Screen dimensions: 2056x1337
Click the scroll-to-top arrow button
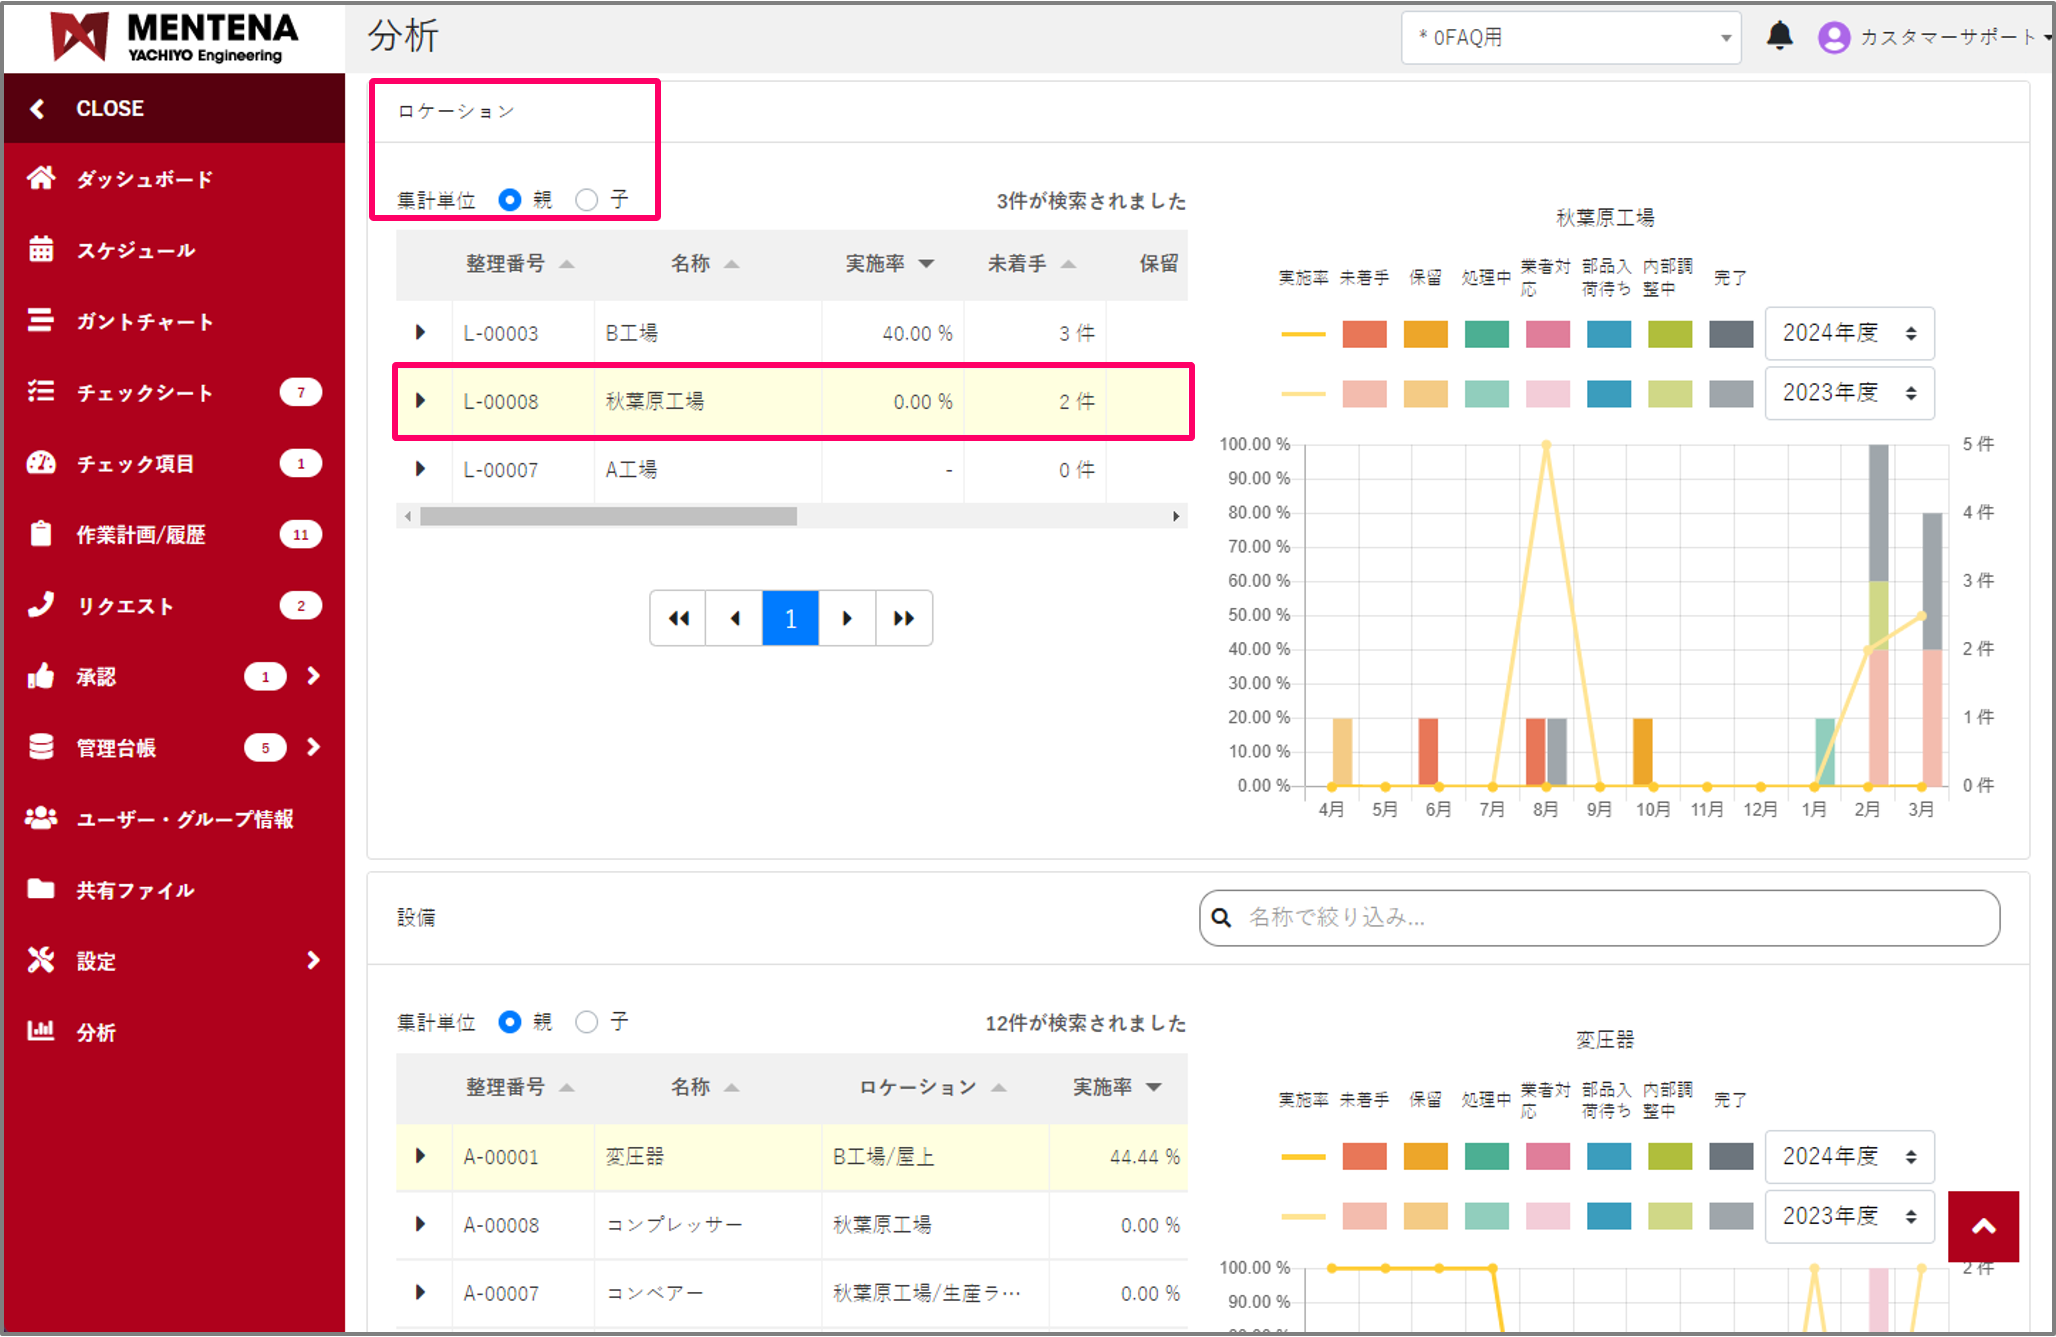pyautogui.click(x=1982, y=1226)
